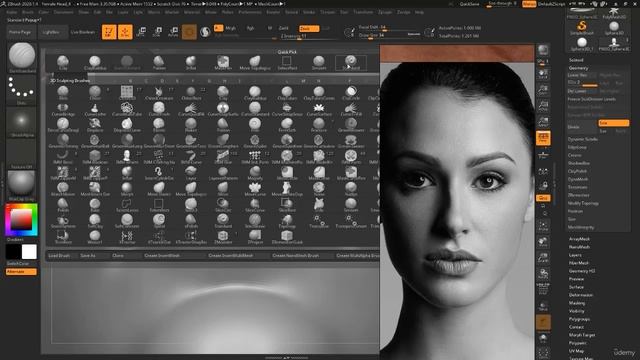
Task: Pick the Displace brush
Action: pyautogui.click(x=95, y=124)
